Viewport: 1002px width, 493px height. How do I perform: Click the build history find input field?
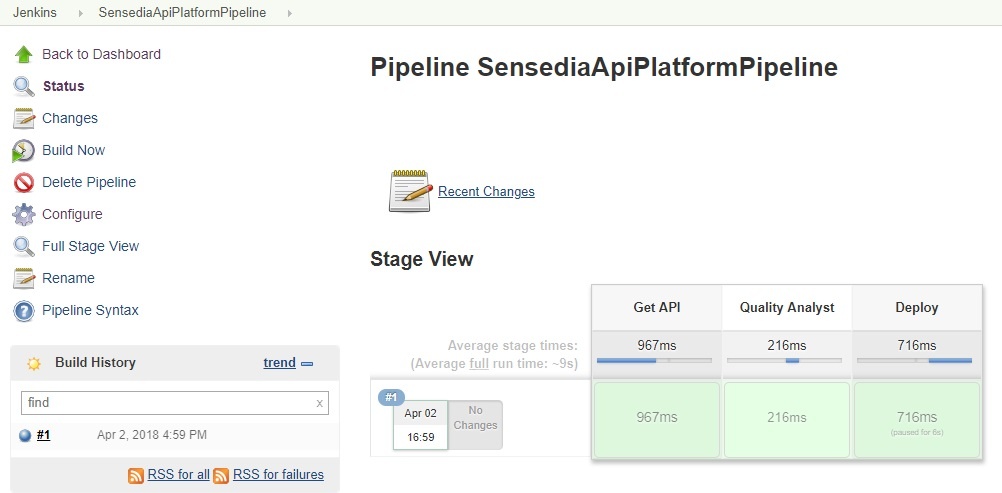coord(165,403)
